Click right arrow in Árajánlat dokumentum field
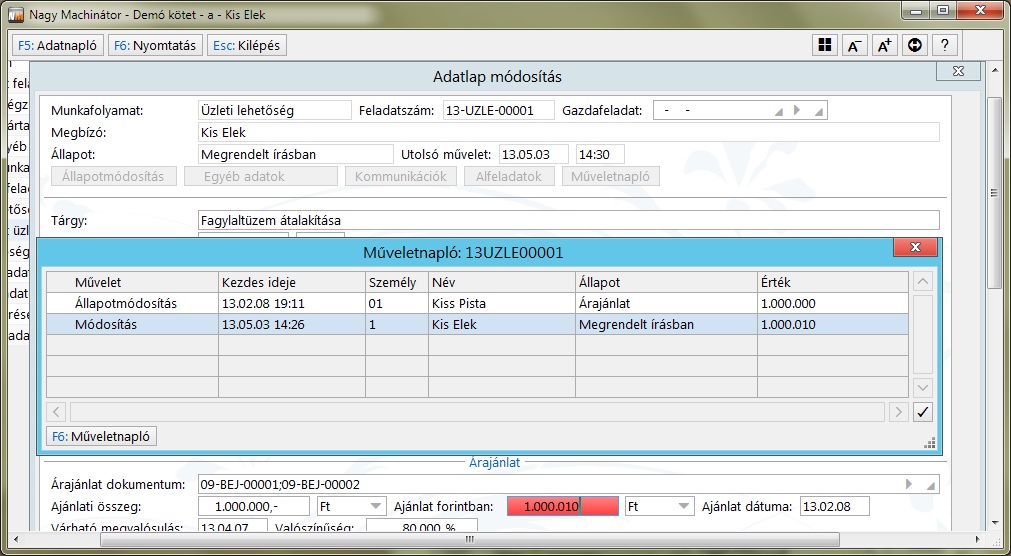 pyautogui.click(x=909, y=484)
